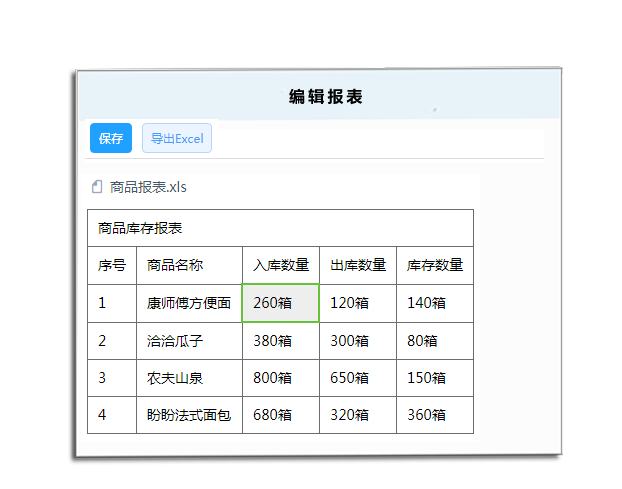
Task: Click the 导出Excel button
Action: tap(177, 138)
